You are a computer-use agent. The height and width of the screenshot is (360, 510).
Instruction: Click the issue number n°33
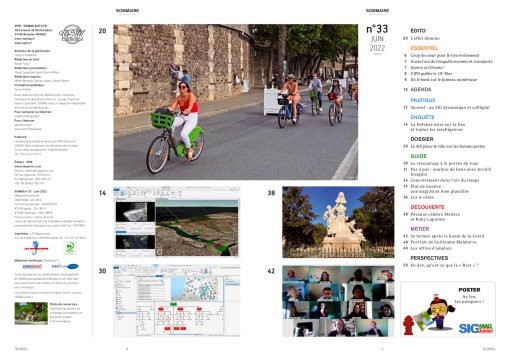pos(377,29)
